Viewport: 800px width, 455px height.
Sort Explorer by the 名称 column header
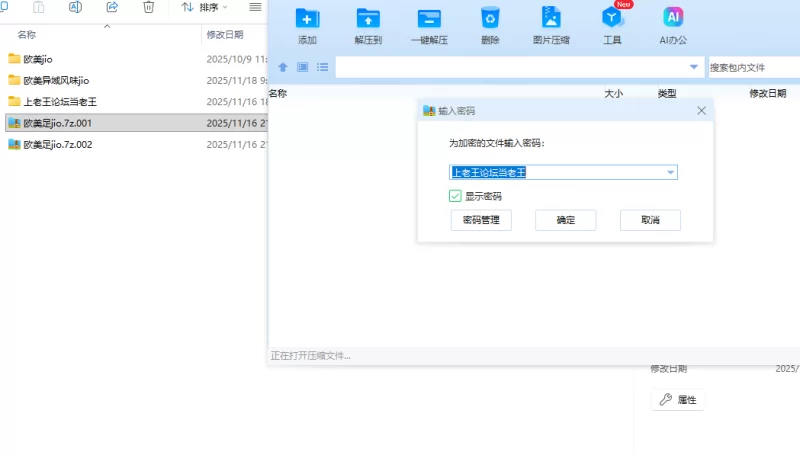pyautogui.click(x=27, y=35)
